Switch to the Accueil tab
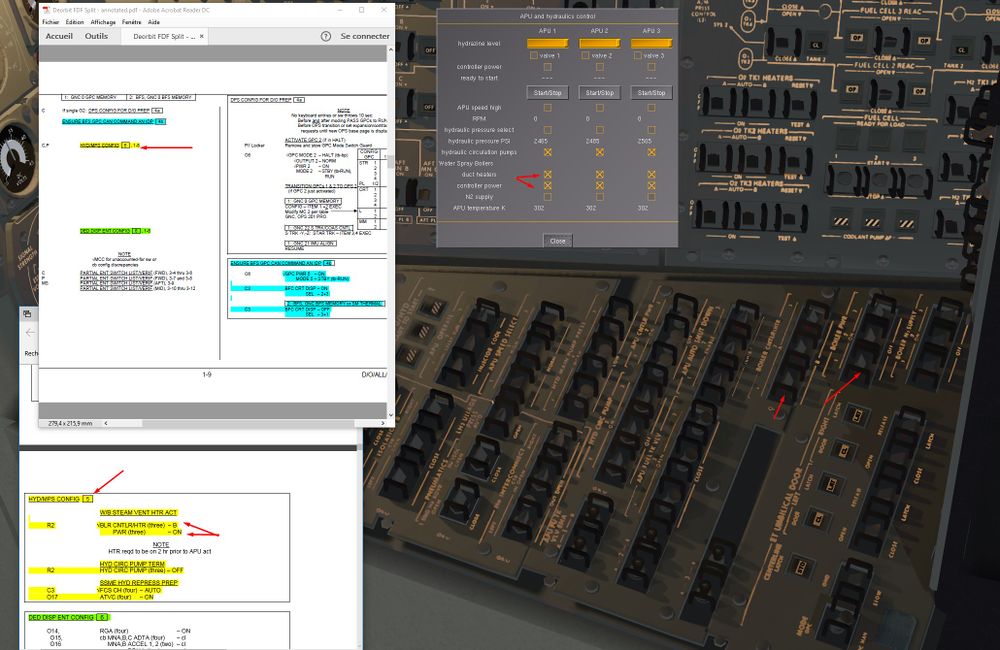 click(x=59, y=36)
